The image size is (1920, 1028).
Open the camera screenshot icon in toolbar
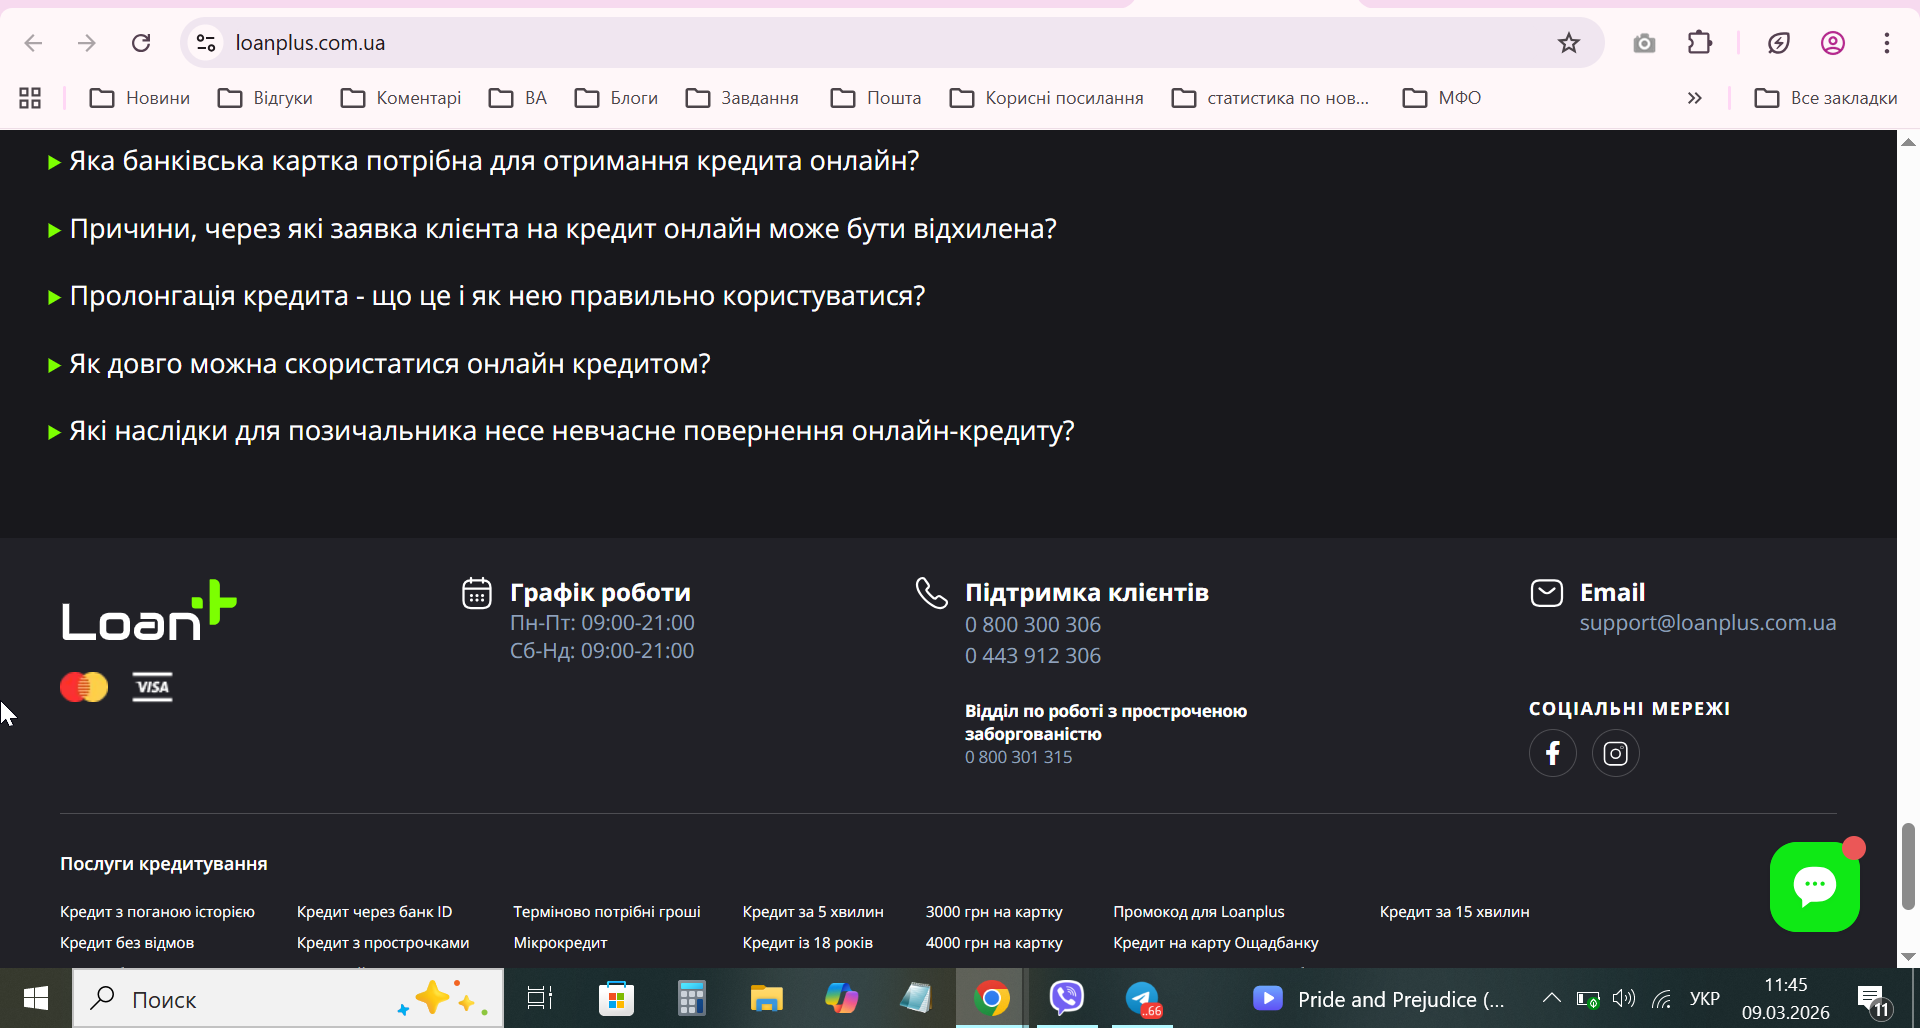tap(1644, 43)
